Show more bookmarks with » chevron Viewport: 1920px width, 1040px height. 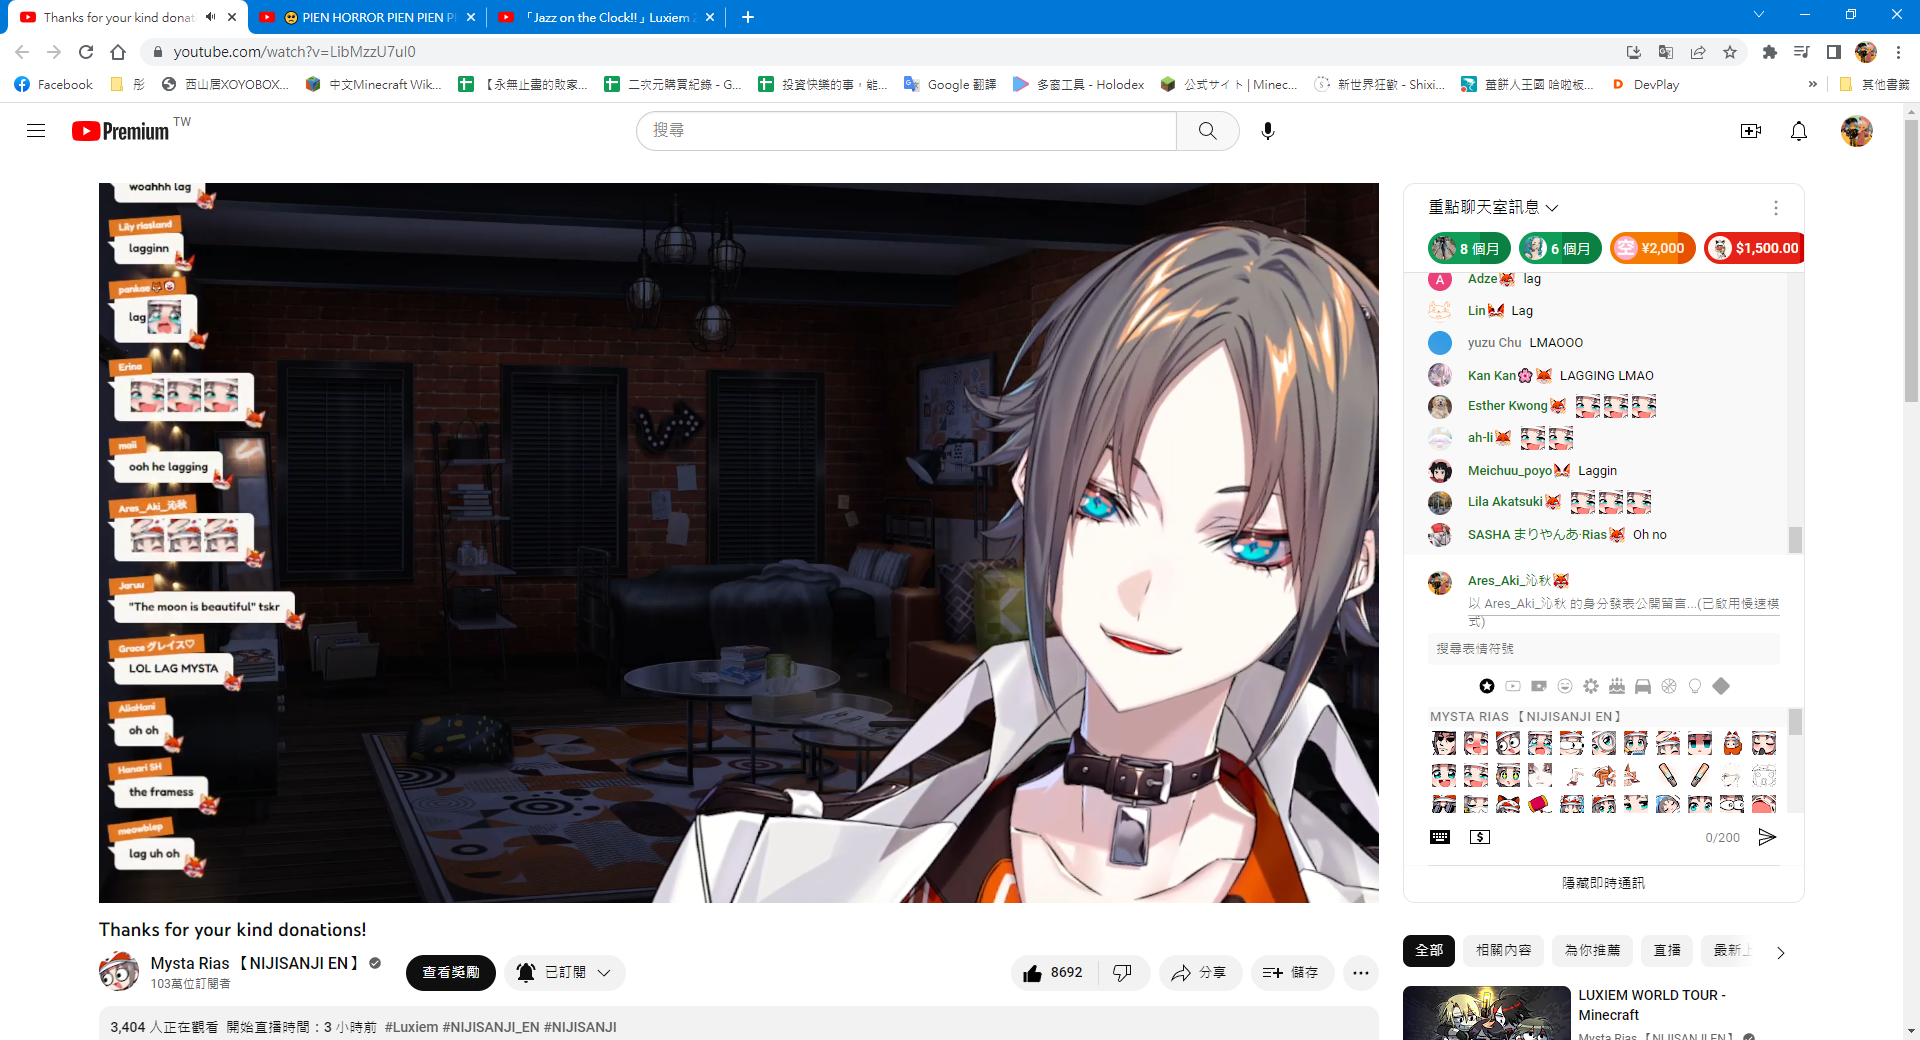[1813, 85]
